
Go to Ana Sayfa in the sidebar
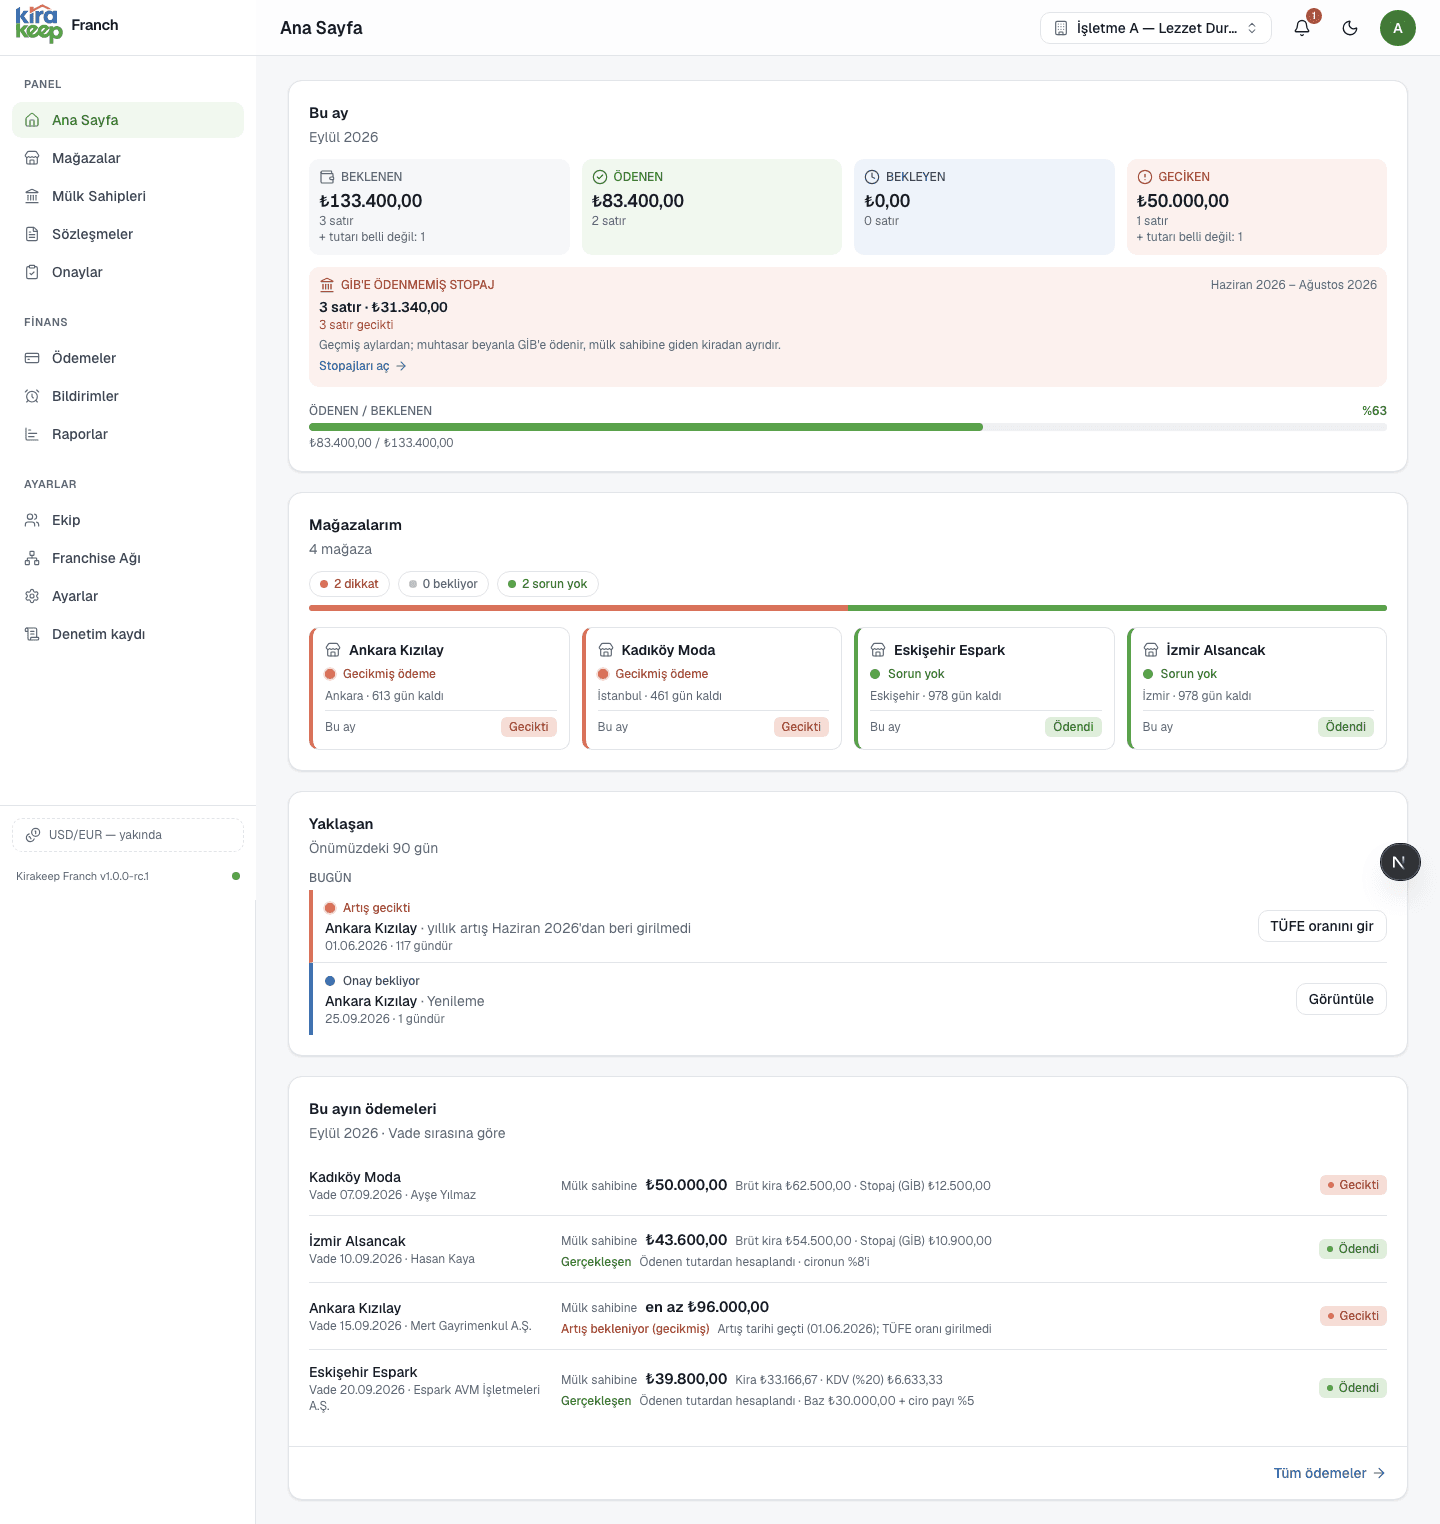click(x=128, y=120)
